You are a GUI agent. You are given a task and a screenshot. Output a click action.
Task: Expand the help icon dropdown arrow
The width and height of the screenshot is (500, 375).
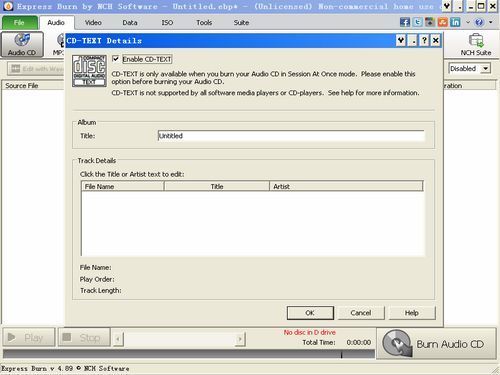pyautogui.click(x=490, y=22)
